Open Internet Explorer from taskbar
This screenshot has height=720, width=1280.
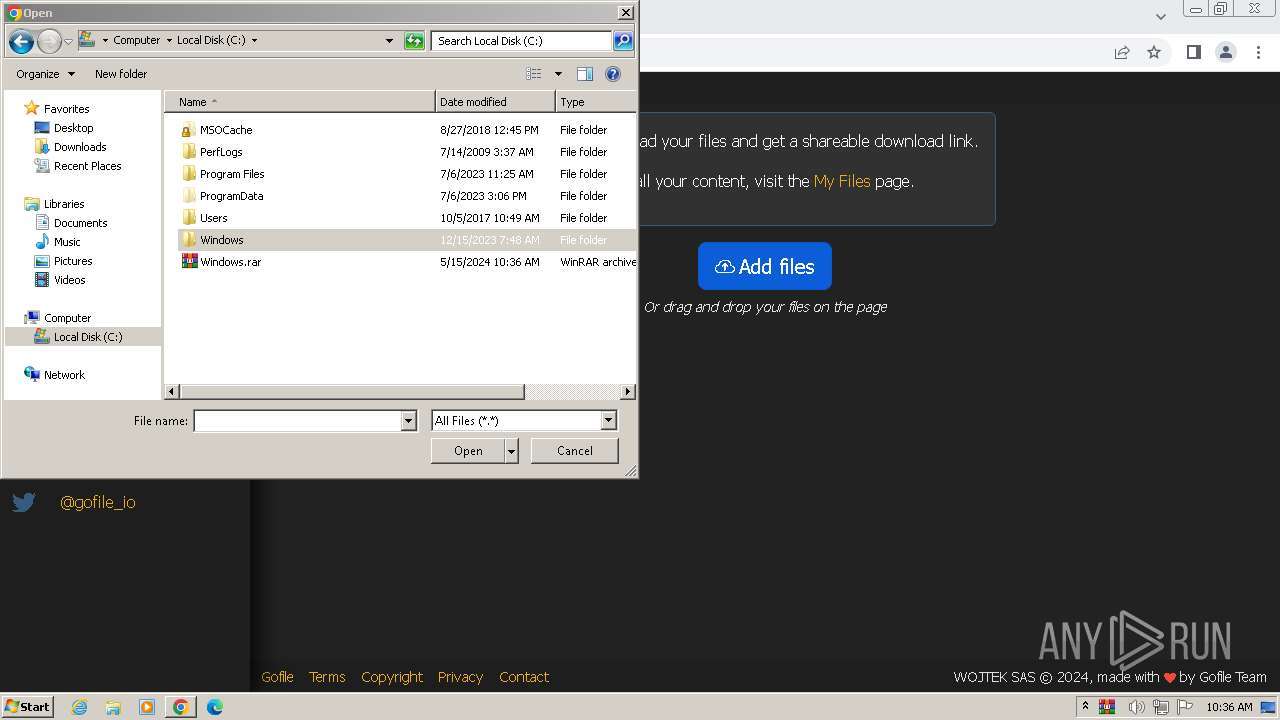pyautogui.click(x=80, y=707)
